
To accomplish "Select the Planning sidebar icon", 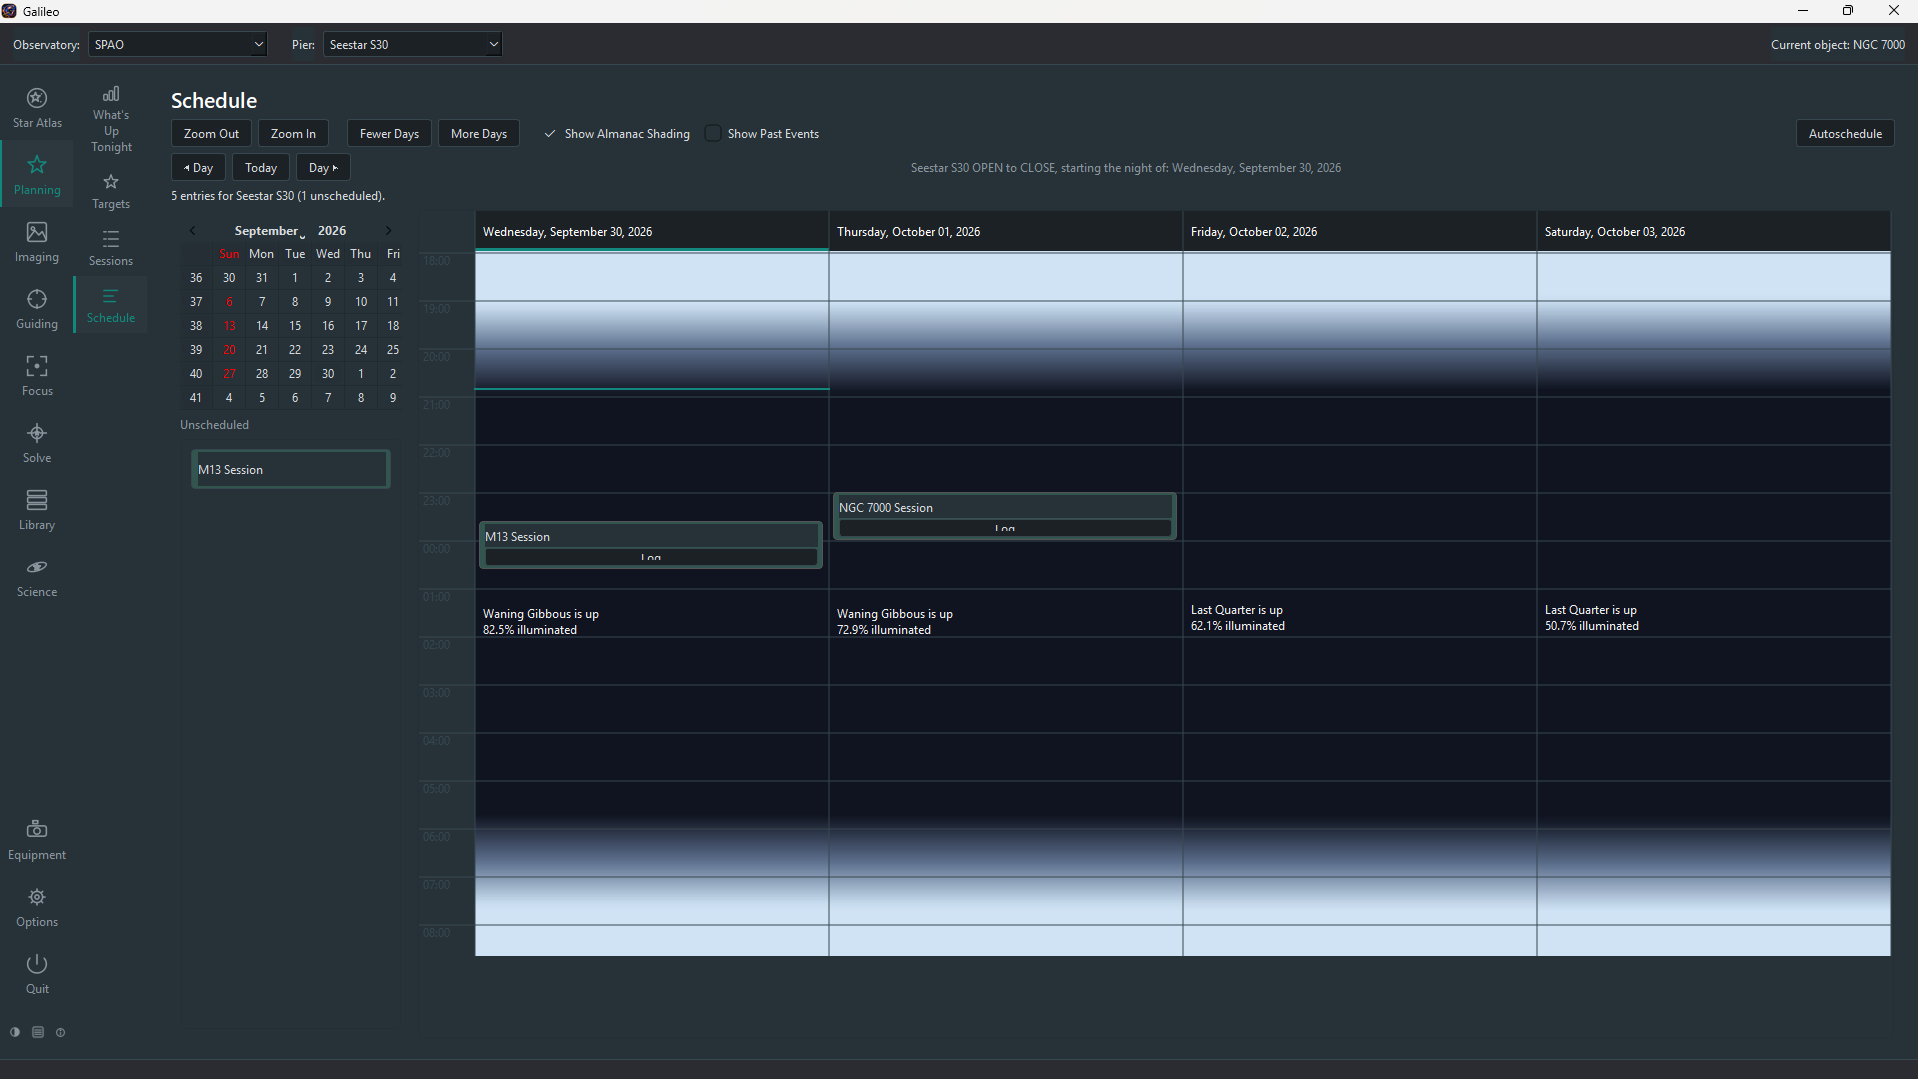I will click(37, 175).
